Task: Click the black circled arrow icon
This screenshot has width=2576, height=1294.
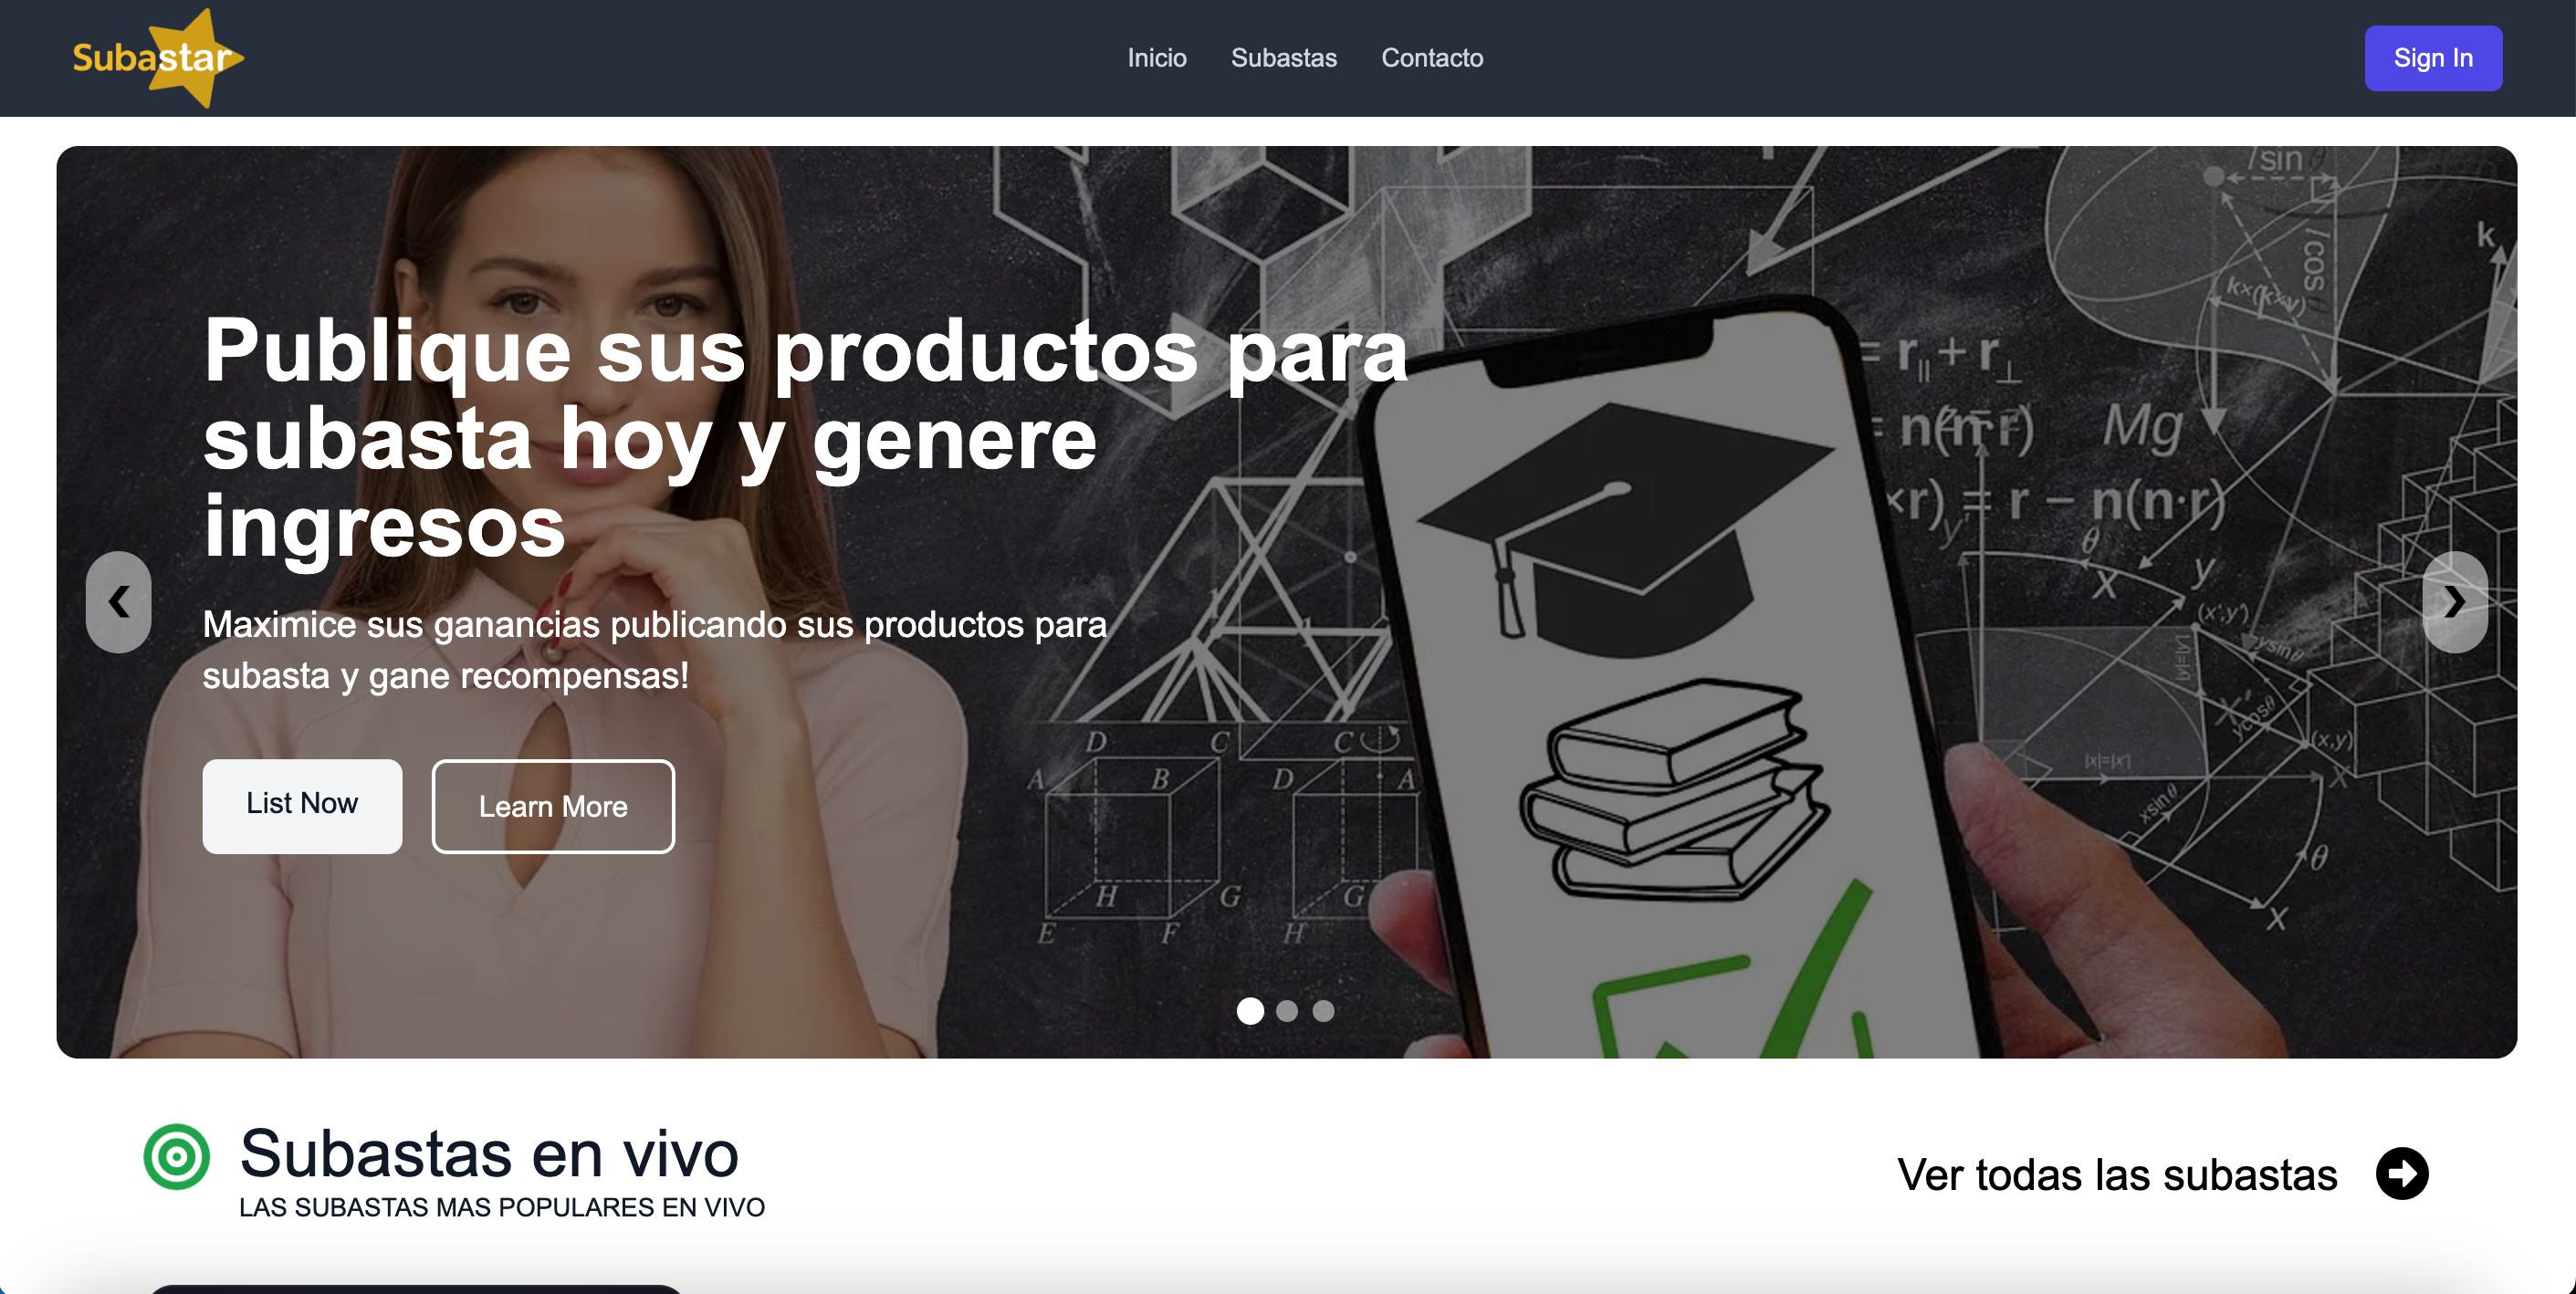Action: [2402, 1173]
